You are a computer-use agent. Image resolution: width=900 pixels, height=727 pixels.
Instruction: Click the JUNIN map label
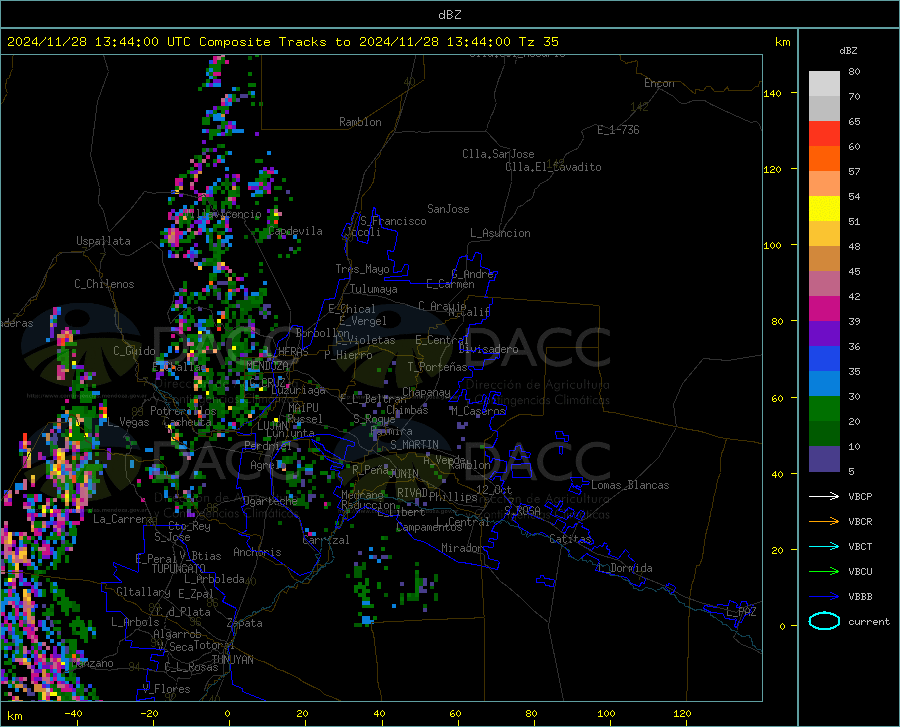(404, 473)
